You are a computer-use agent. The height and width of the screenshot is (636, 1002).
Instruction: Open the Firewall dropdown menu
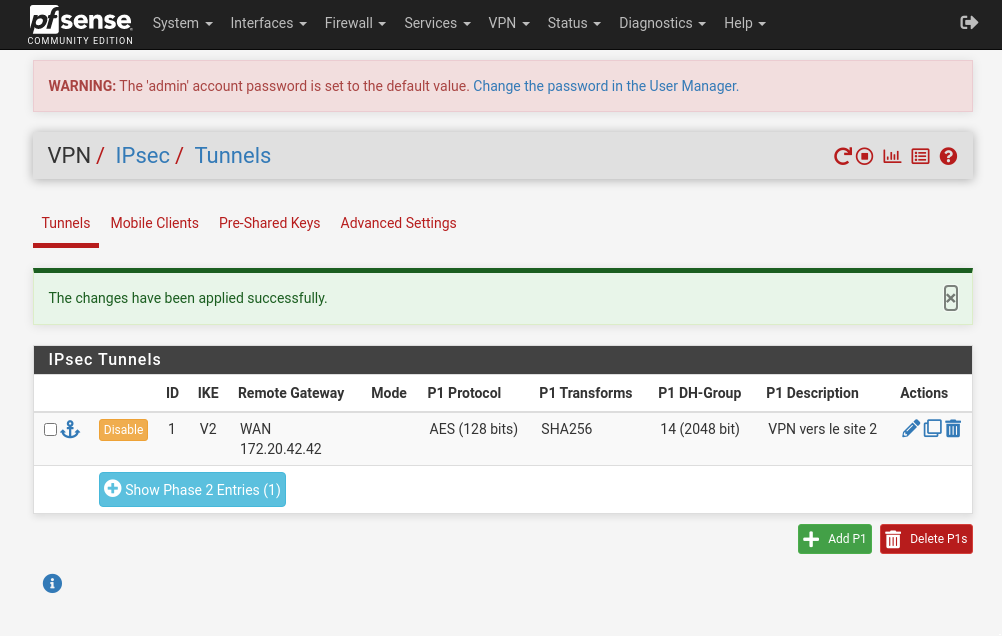pos(355,23)
